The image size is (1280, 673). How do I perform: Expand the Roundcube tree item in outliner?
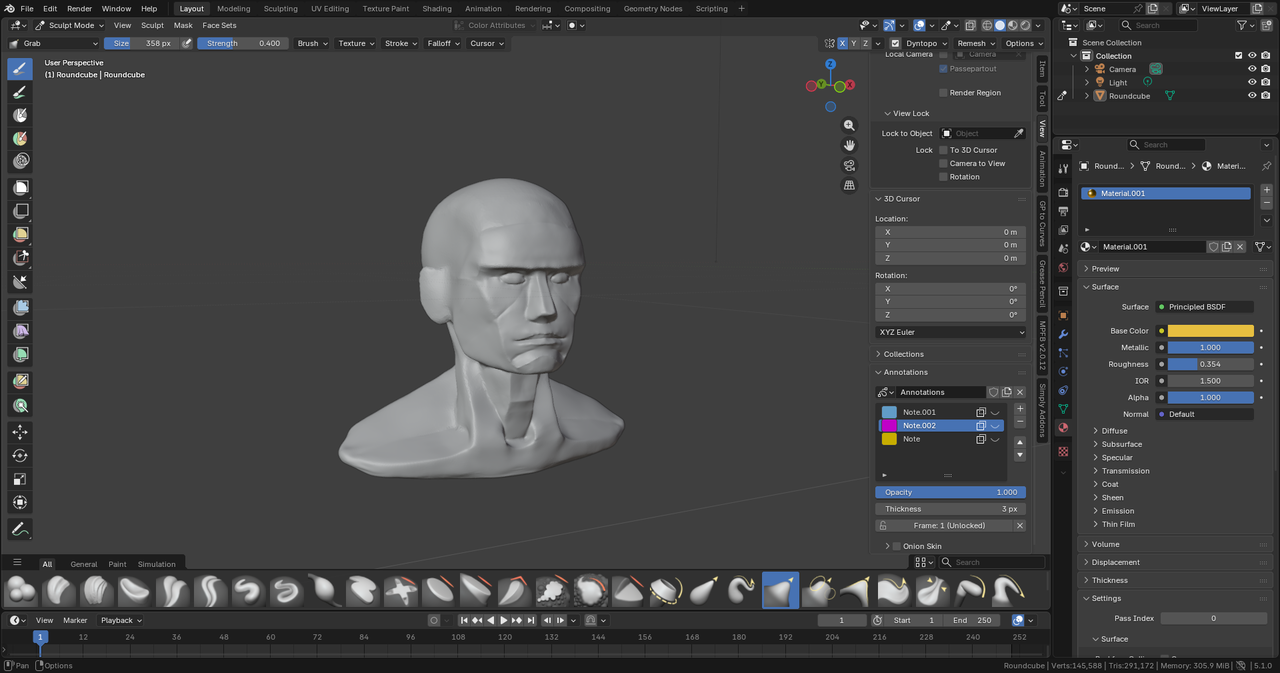[1087, 96]
